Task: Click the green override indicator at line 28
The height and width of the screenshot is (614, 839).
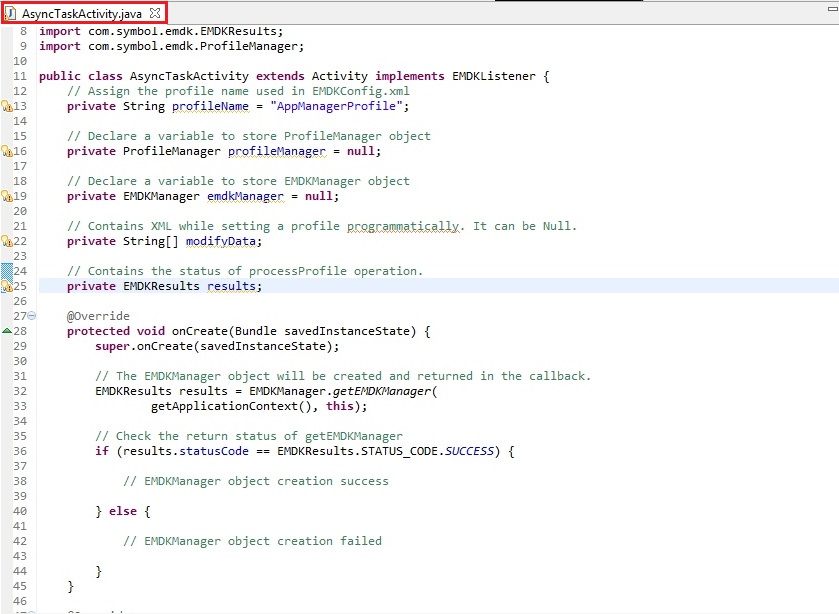Action: 6,331
